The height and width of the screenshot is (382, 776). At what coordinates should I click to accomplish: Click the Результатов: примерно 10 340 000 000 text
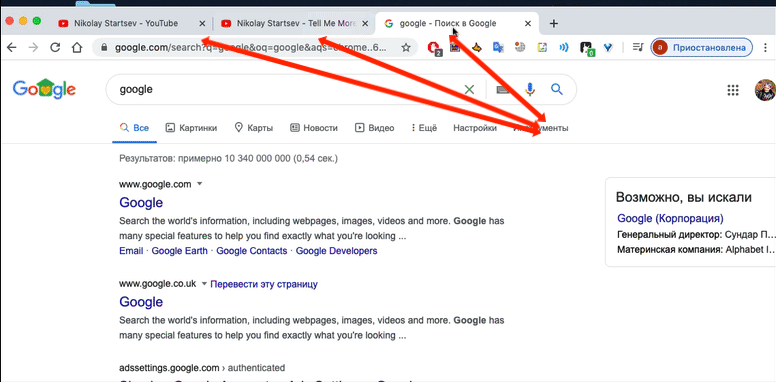[x=228, y=159]
